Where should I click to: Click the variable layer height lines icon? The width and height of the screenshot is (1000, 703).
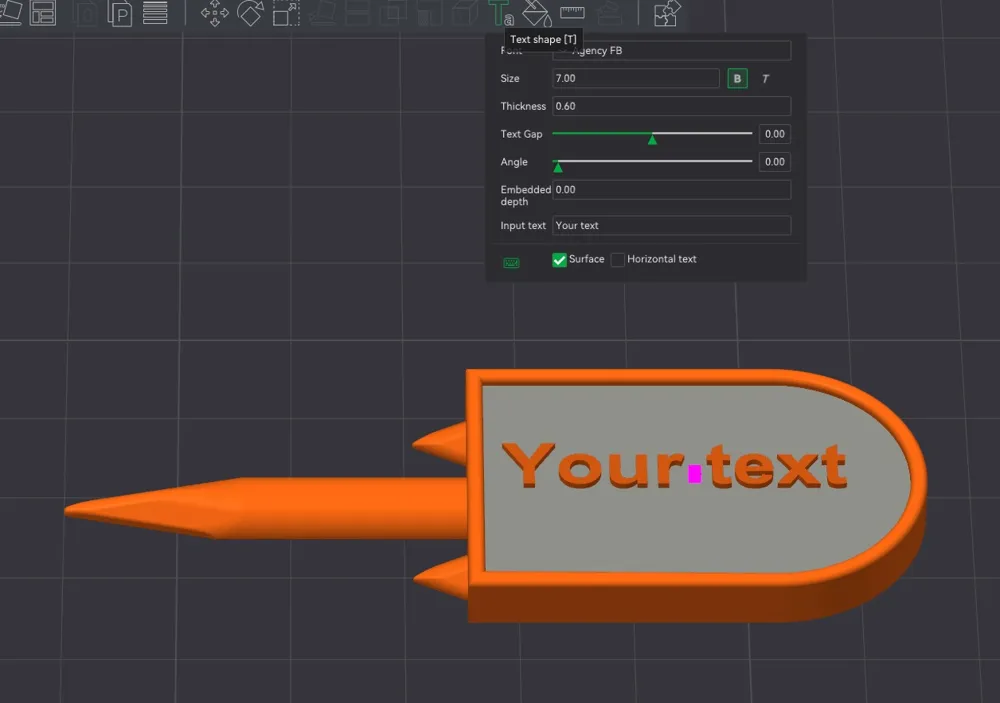click(x=155, y=12)
